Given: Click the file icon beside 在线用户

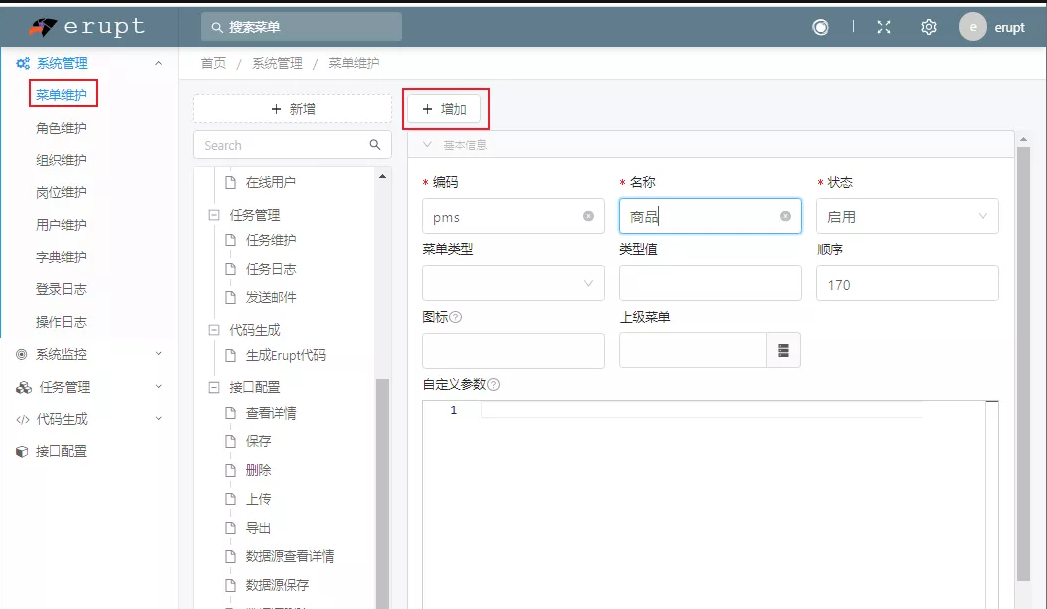Looking at the screenshot, I should (x=230, y=182).
